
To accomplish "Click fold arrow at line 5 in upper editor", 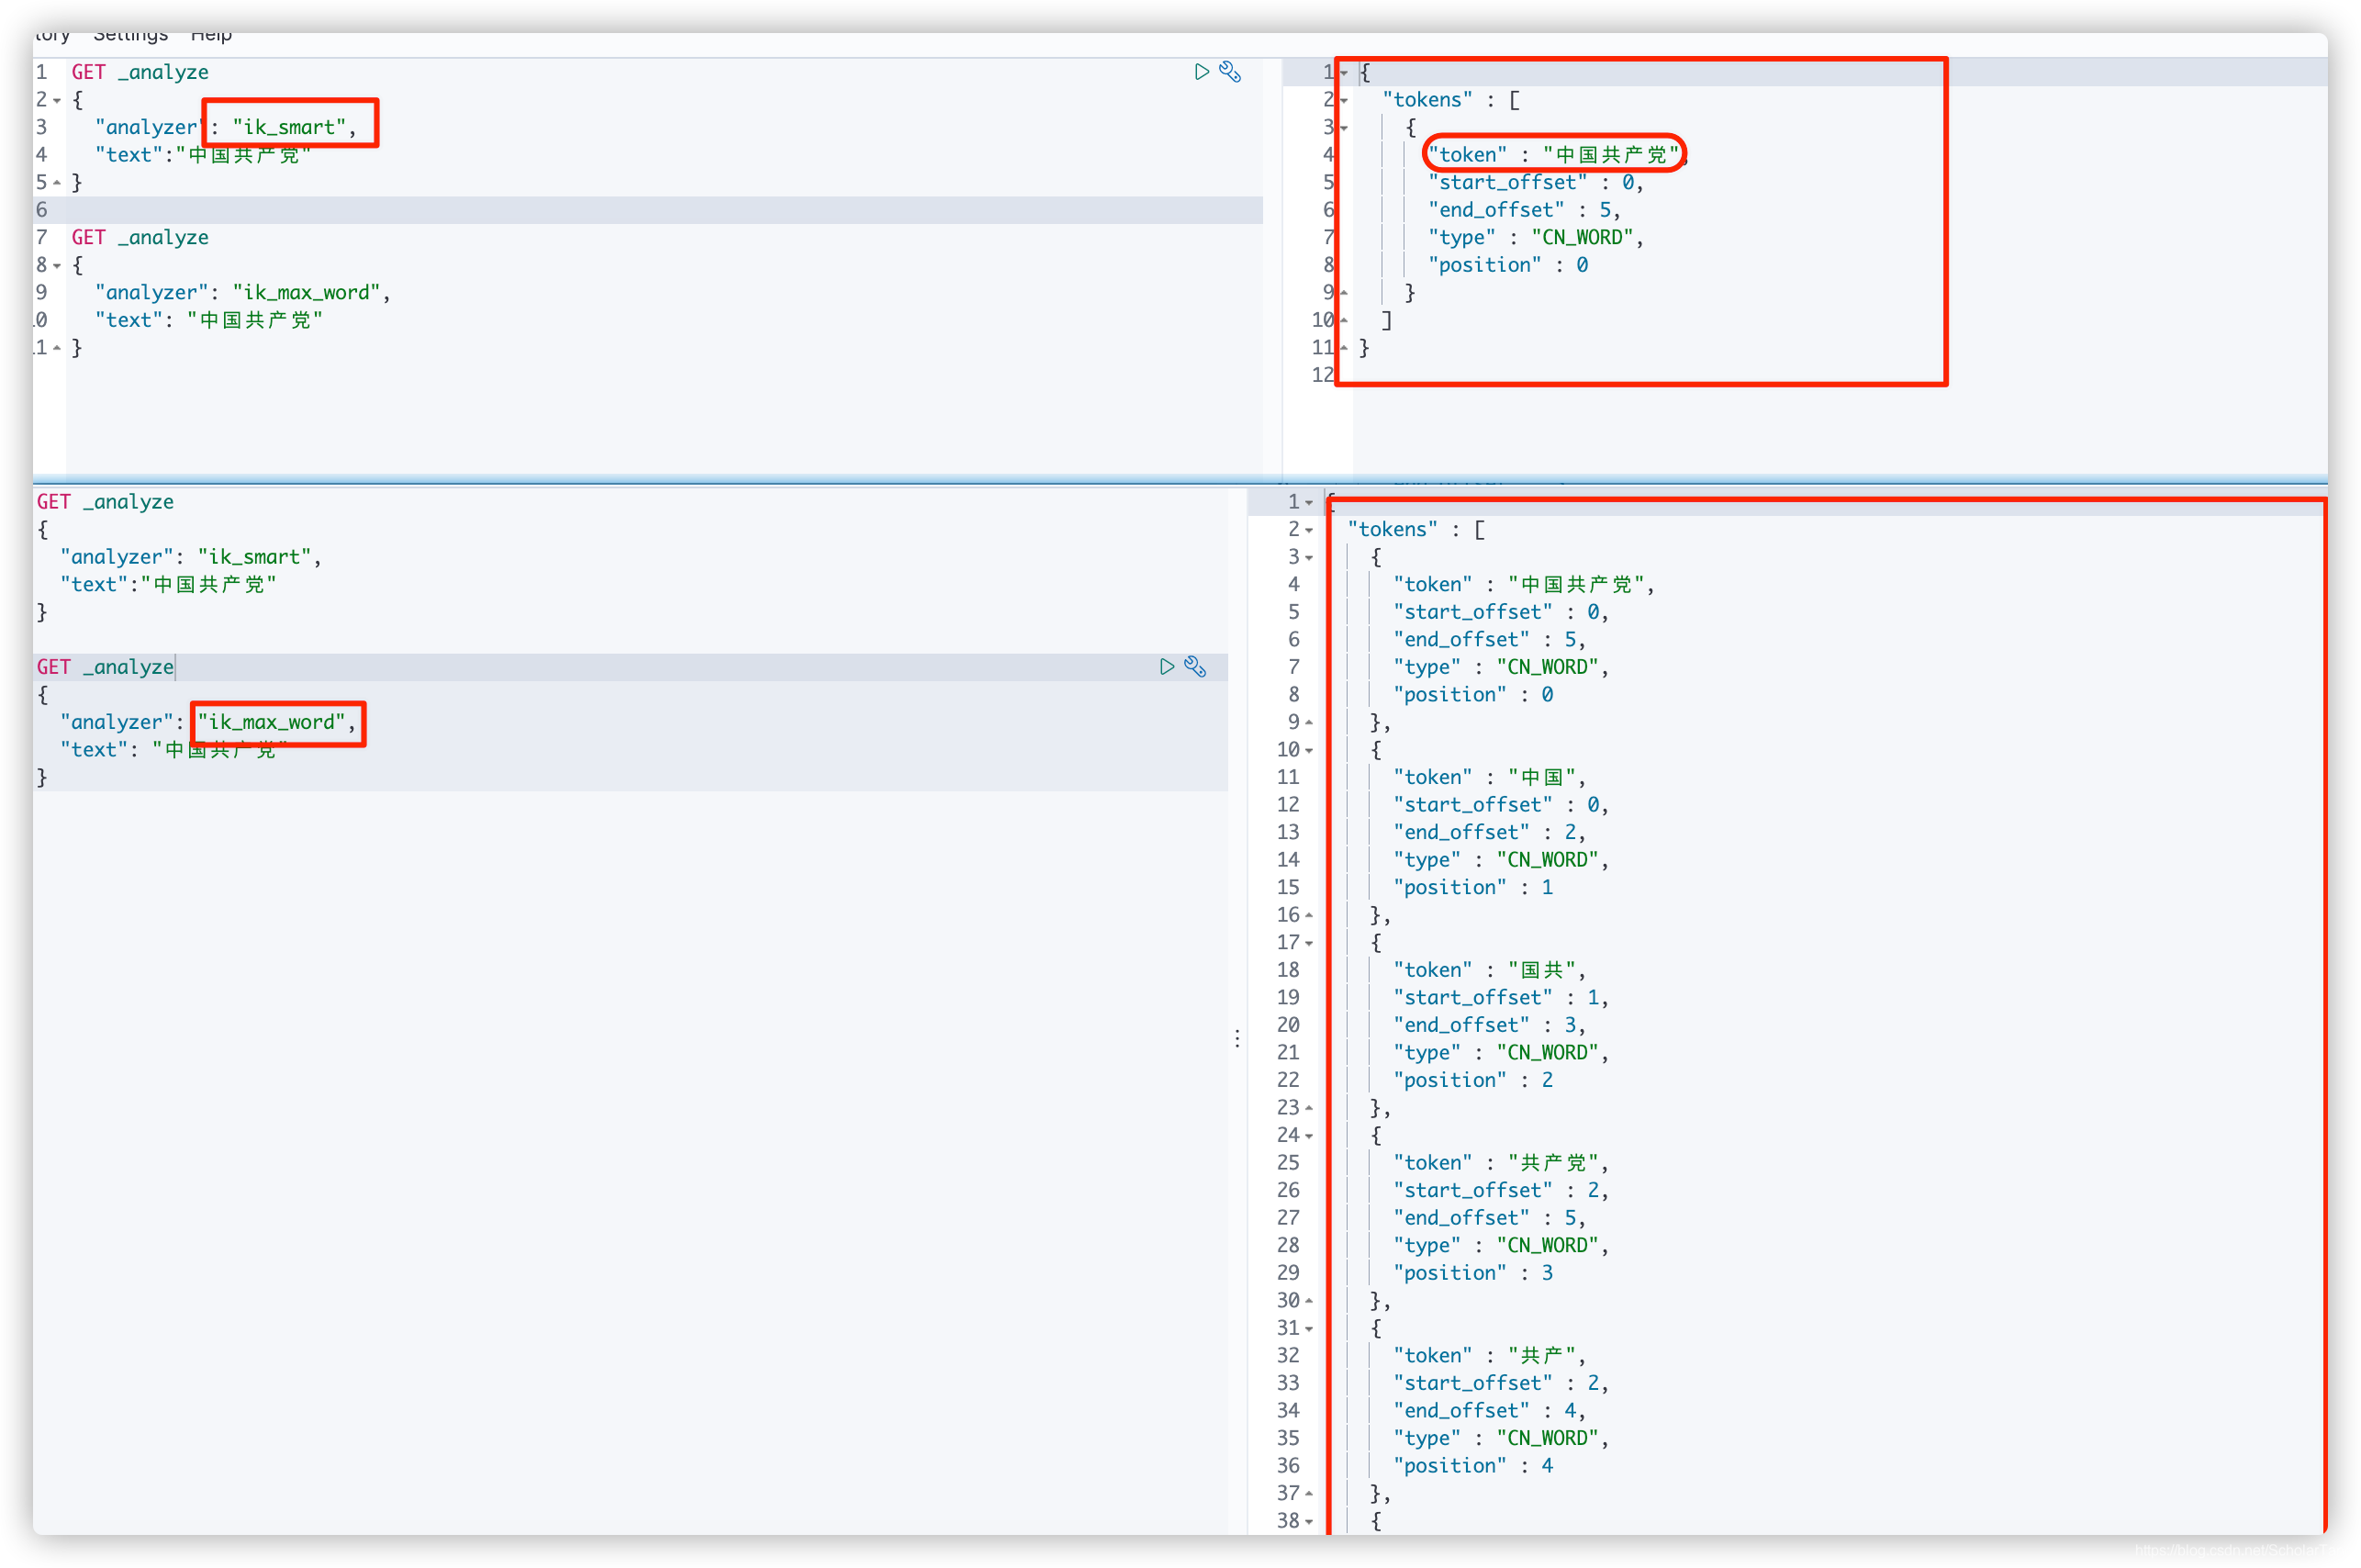I will click(57, 183).
